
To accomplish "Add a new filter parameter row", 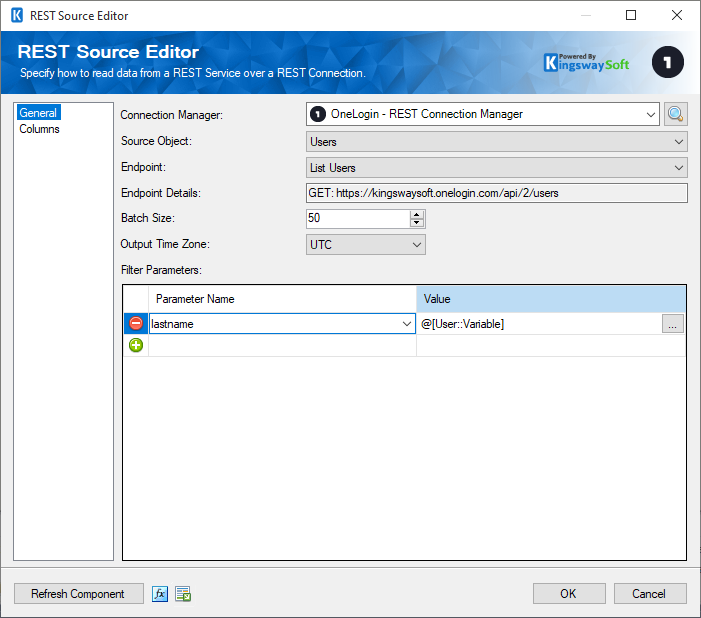I will click(136, 345).
